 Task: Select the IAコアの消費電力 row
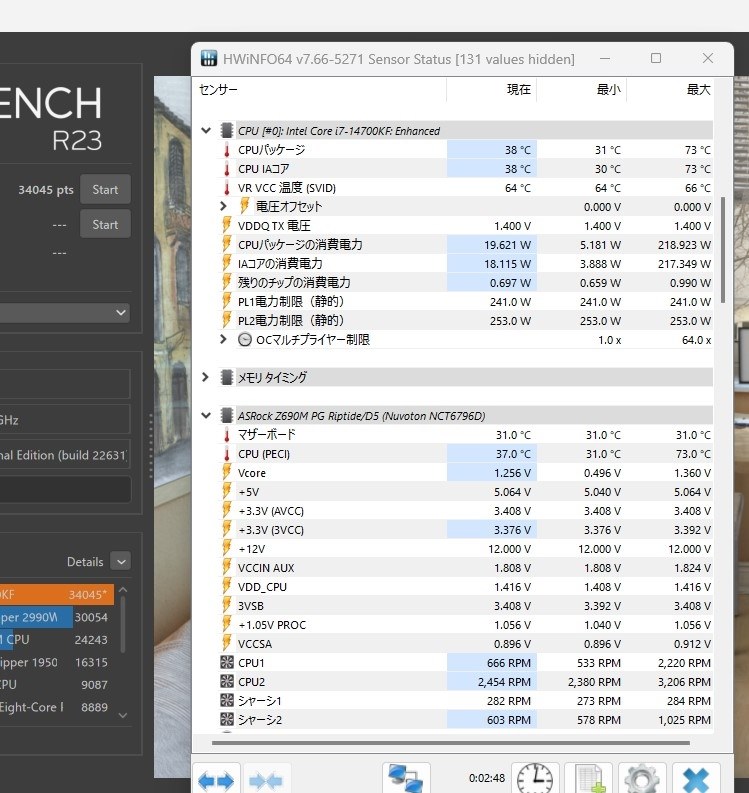(465, 263)
